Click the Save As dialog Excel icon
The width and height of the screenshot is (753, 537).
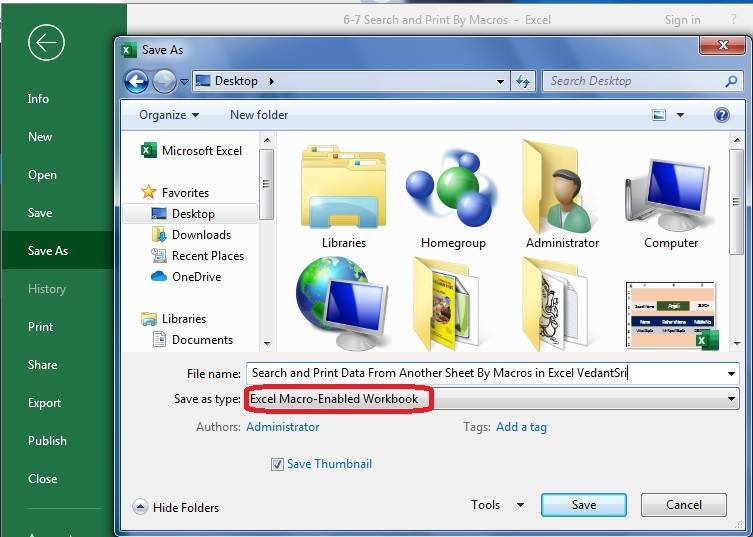click(x=128, y=50)
